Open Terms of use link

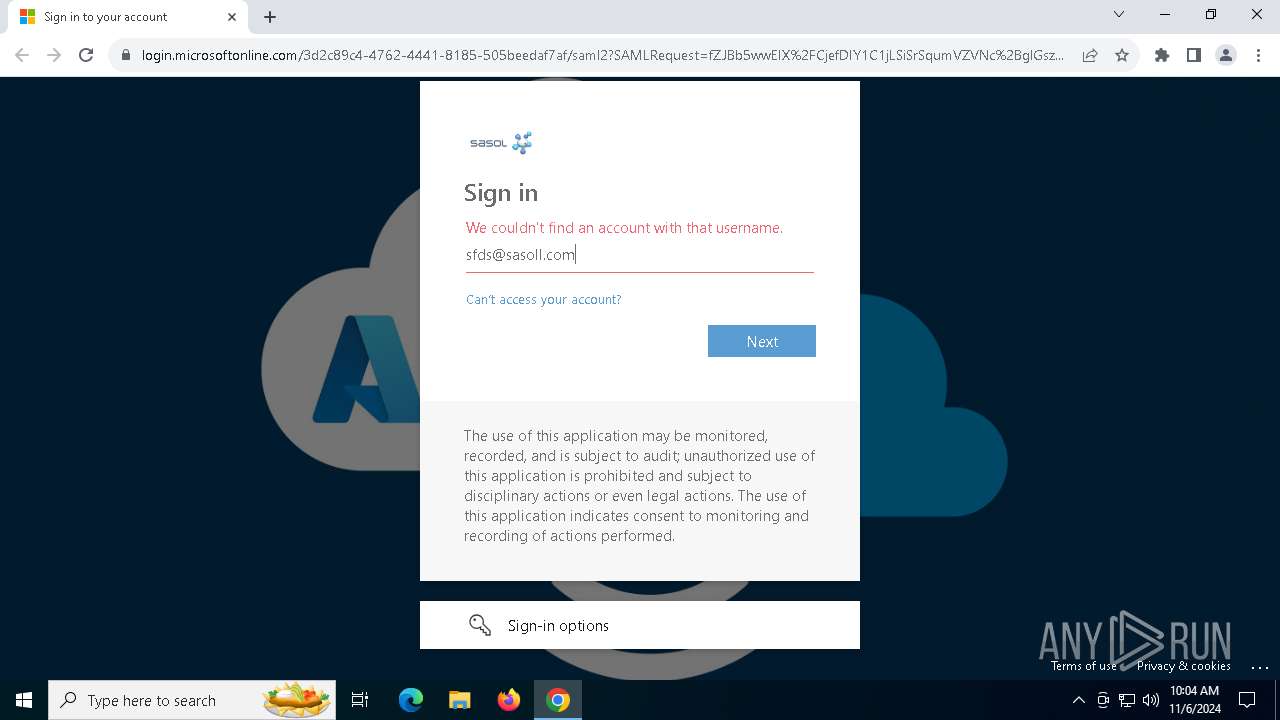[1084, 666]
